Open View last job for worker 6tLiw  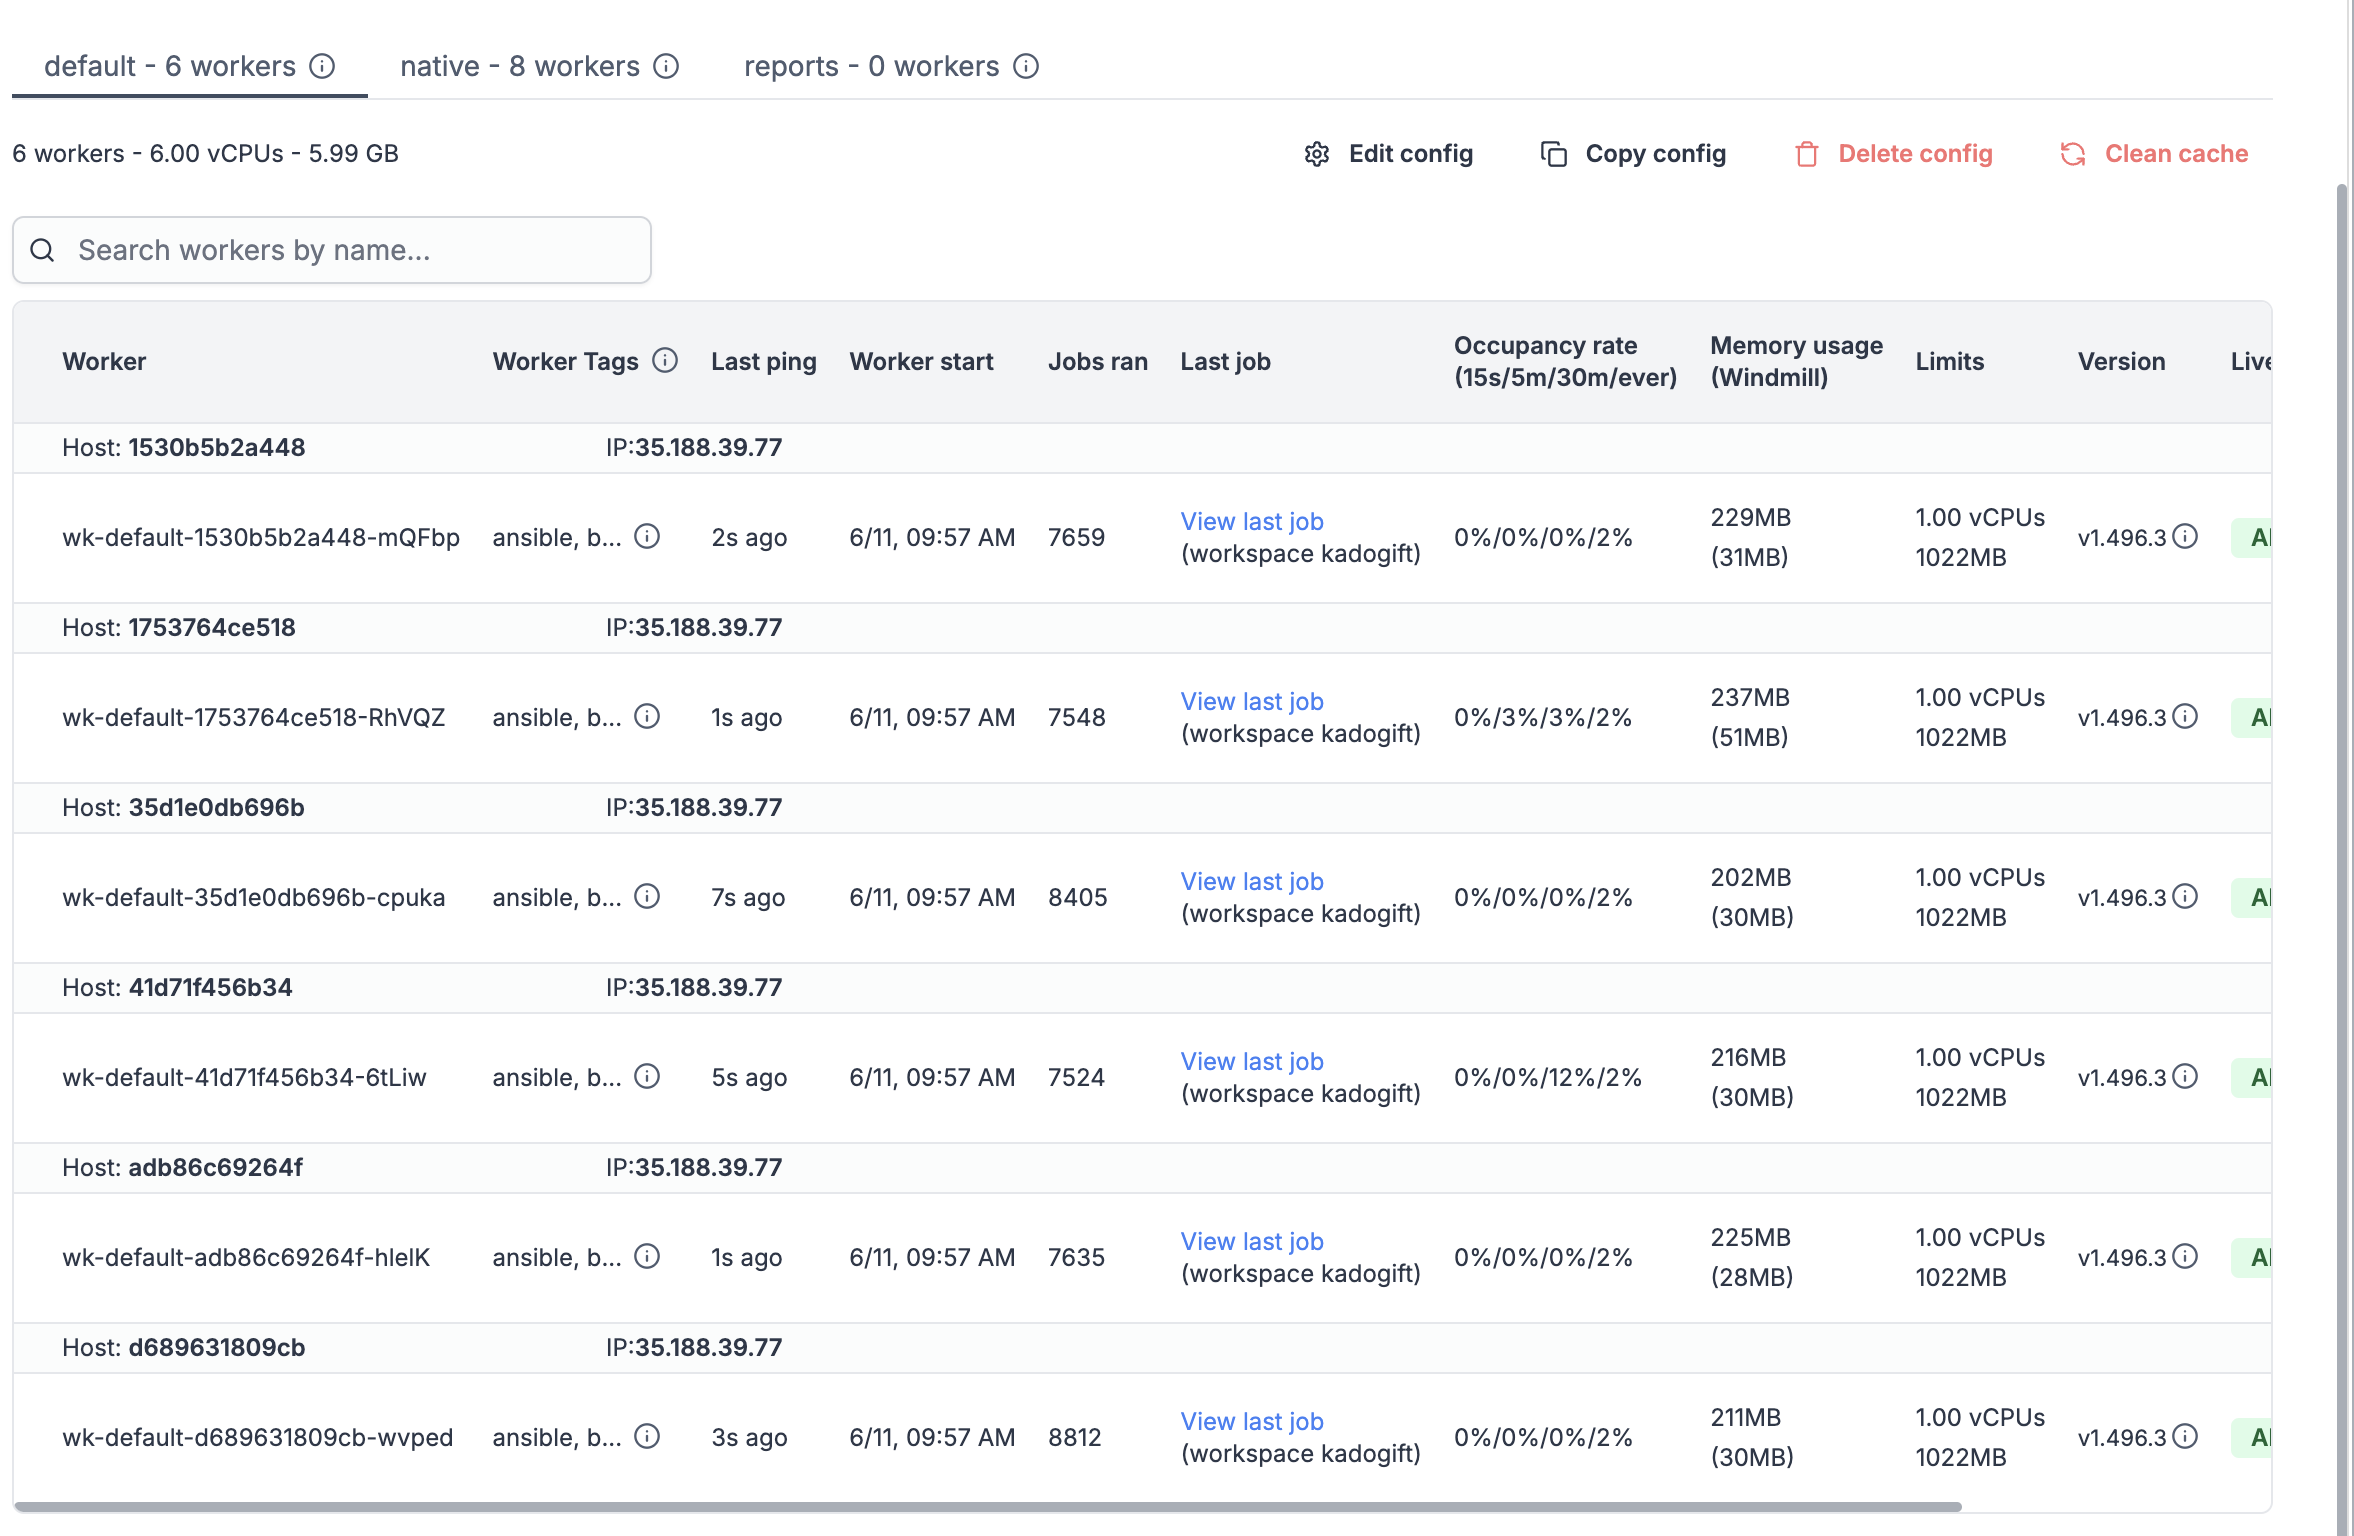coord(1252,1061)
